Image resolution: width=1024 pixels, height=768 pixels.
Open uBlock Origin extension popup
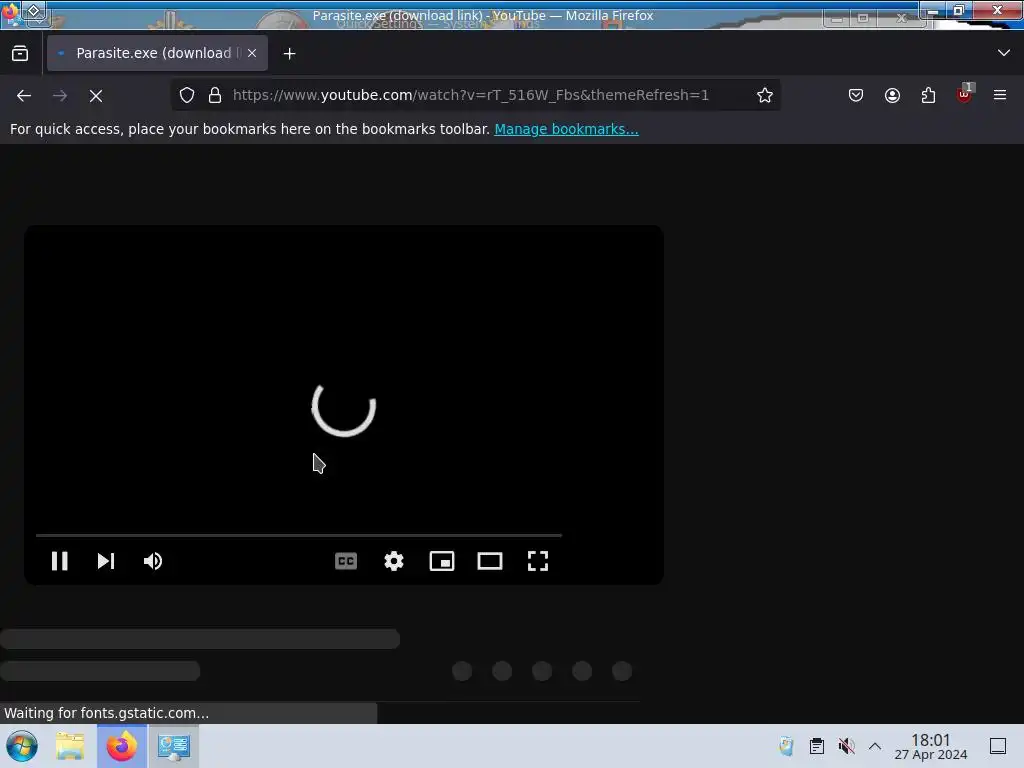pyautogui.click(x=964, y=95)
